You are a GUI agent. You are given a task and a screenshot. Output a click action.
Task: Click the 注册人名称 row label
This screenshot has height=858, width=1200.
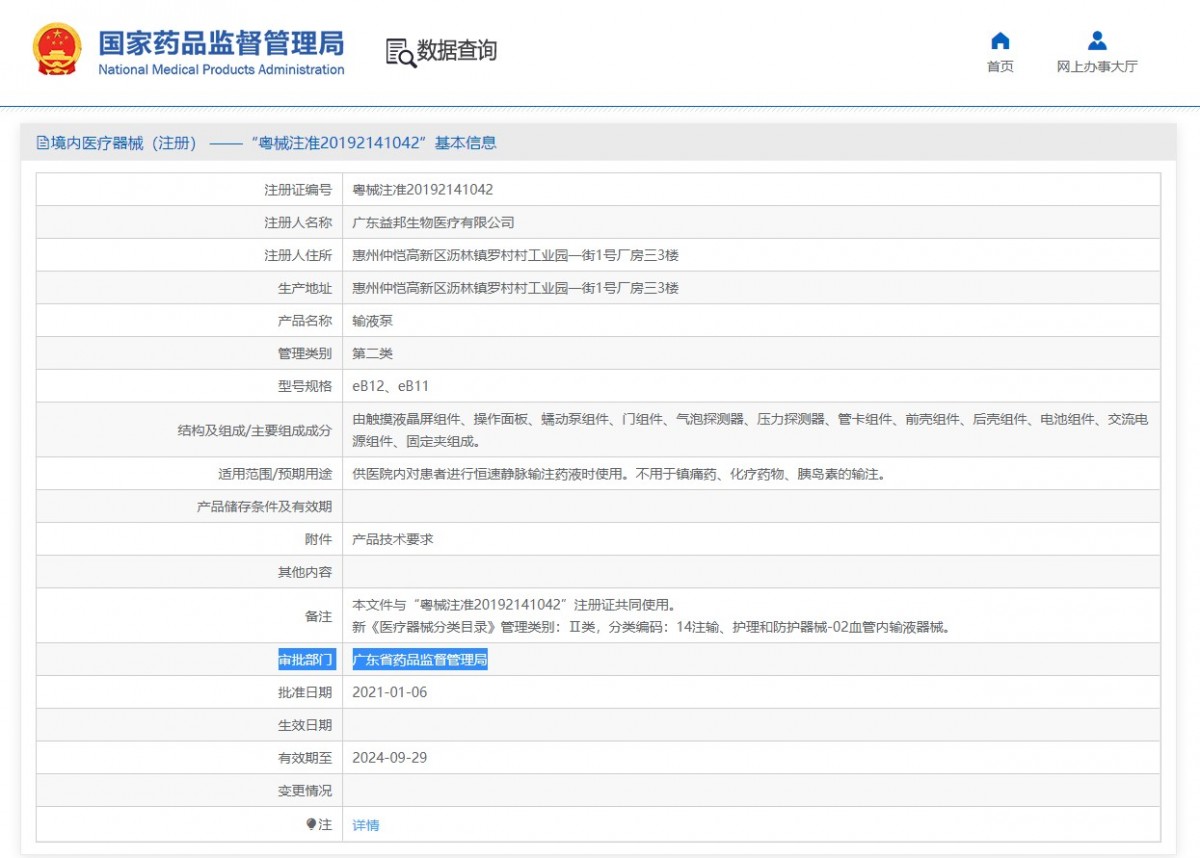pyautogui.click(x=298, y=223)
